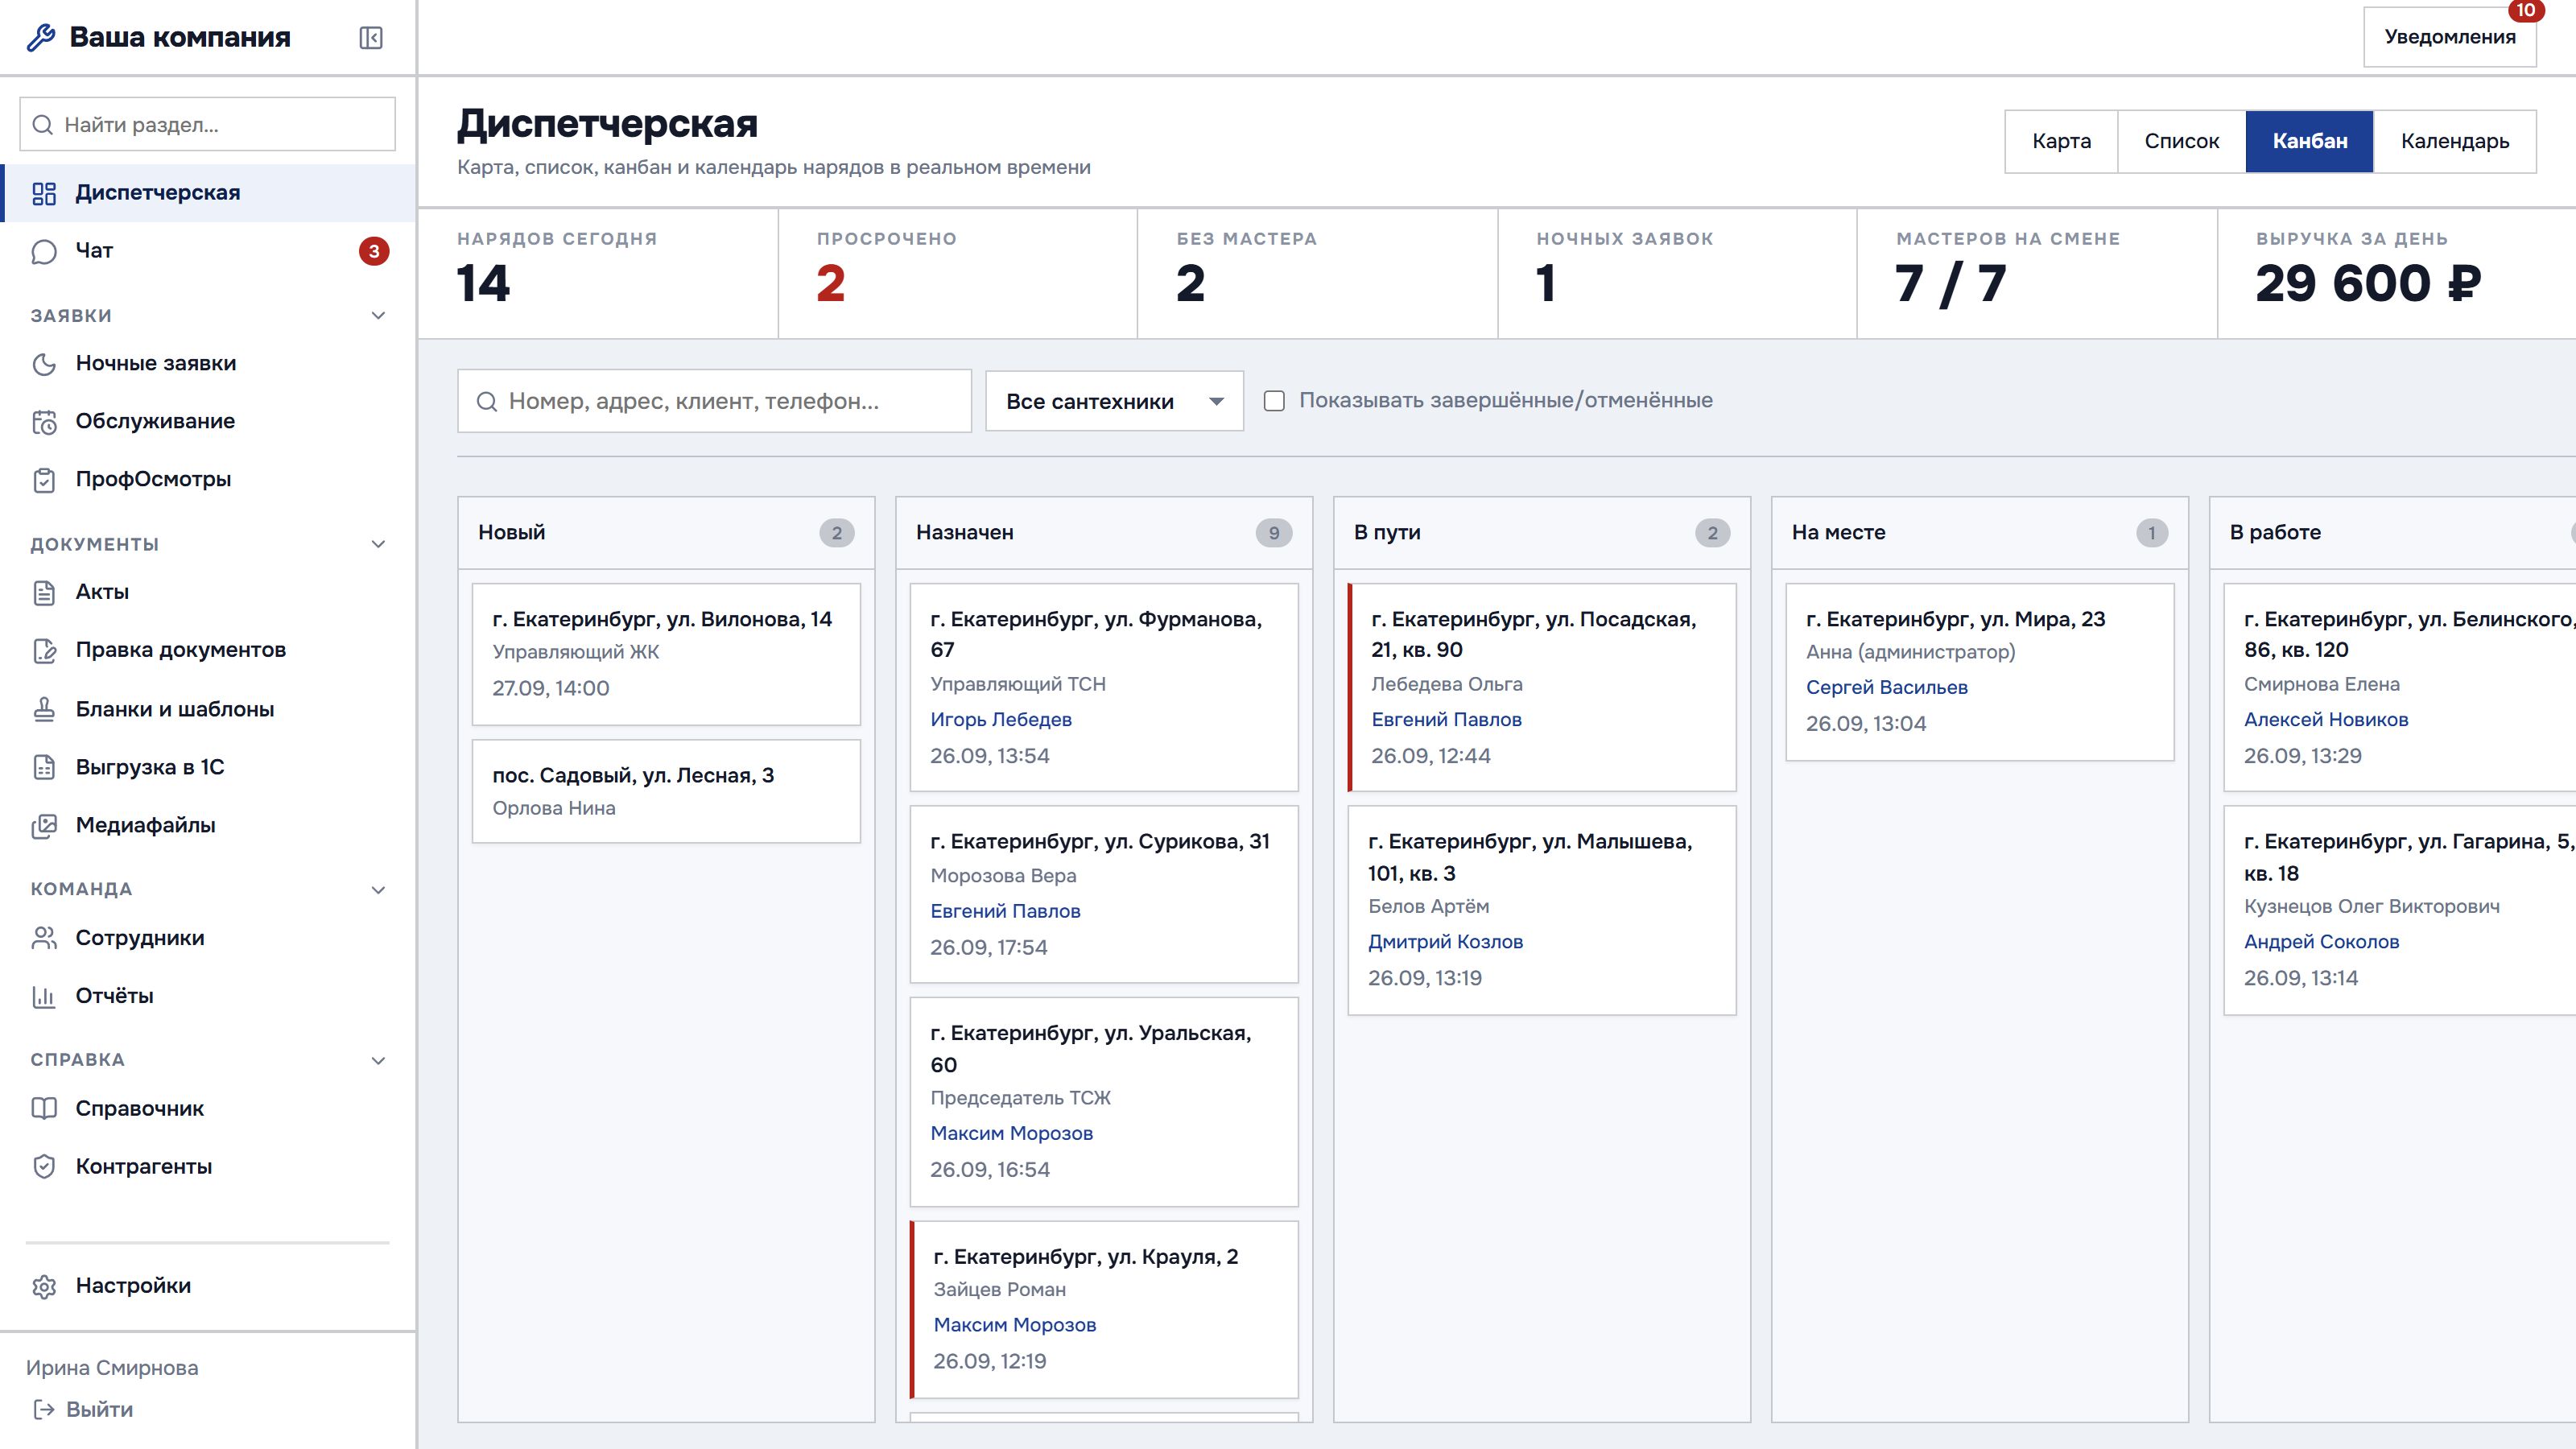
Task: Switch to the Календарь view tab
Action: pos(2455,141)
